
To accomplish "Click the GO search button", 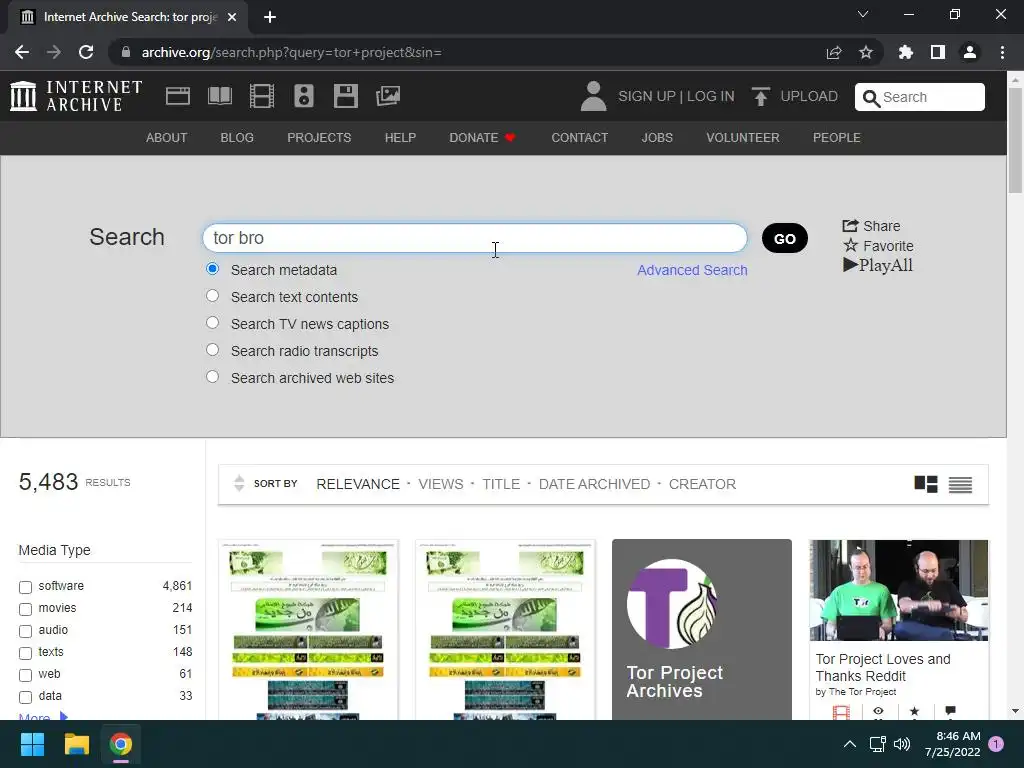I will coord(784,238).
